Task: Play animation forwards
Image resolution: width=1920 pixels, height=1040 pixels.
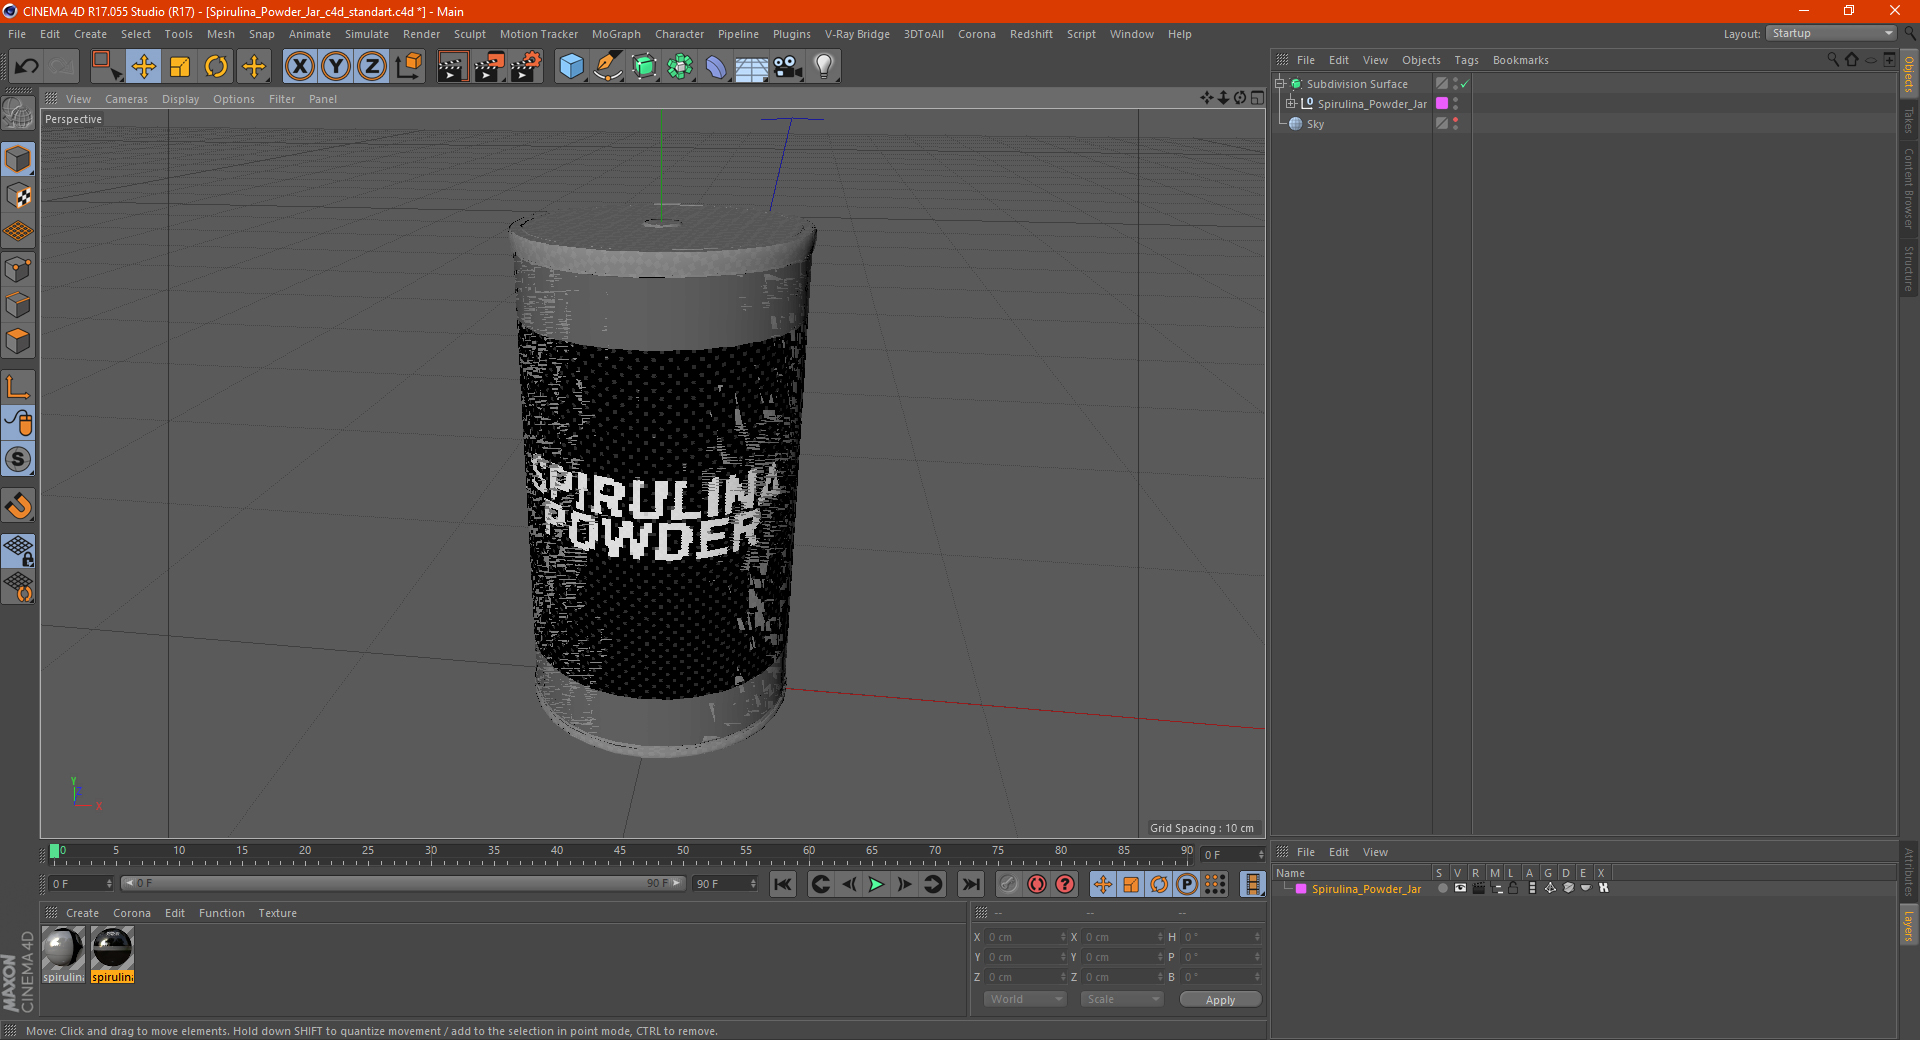Action: [876, 884]
